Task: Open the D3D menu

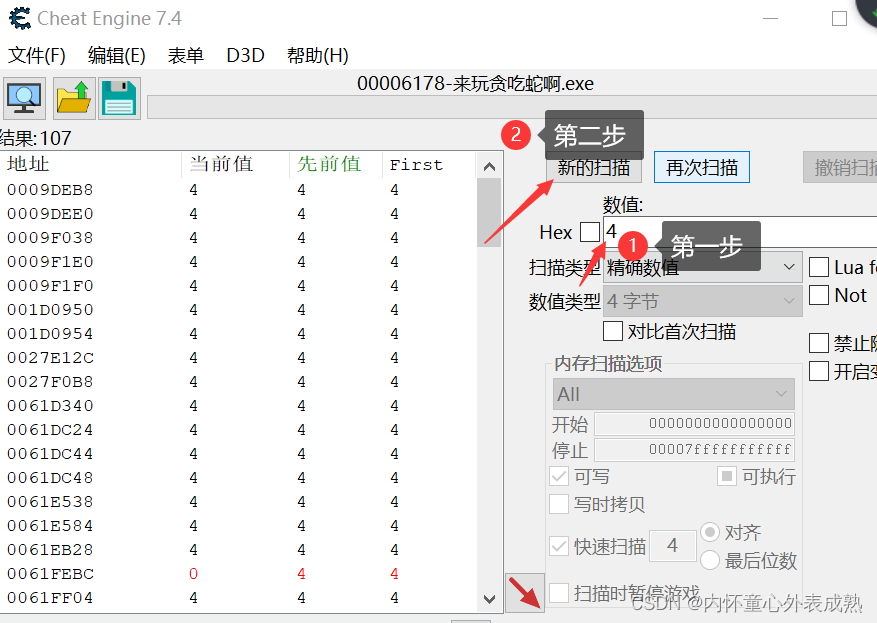Action: pyautogui.click(x=246, y=55)
